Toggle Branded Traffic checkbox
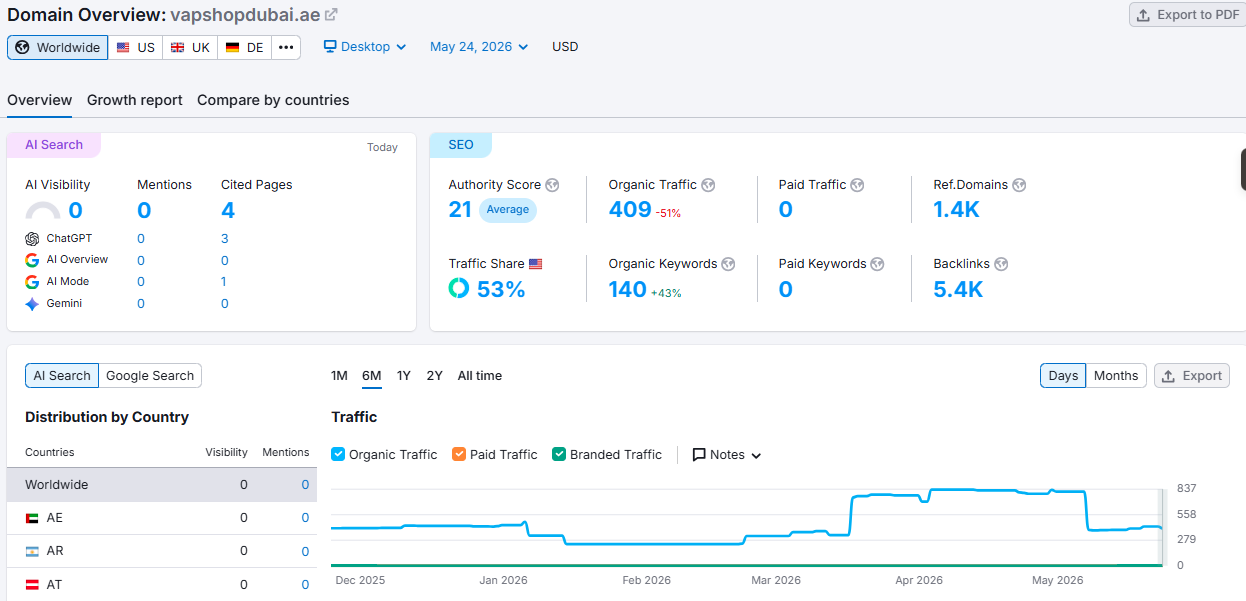 pos(559,454)
